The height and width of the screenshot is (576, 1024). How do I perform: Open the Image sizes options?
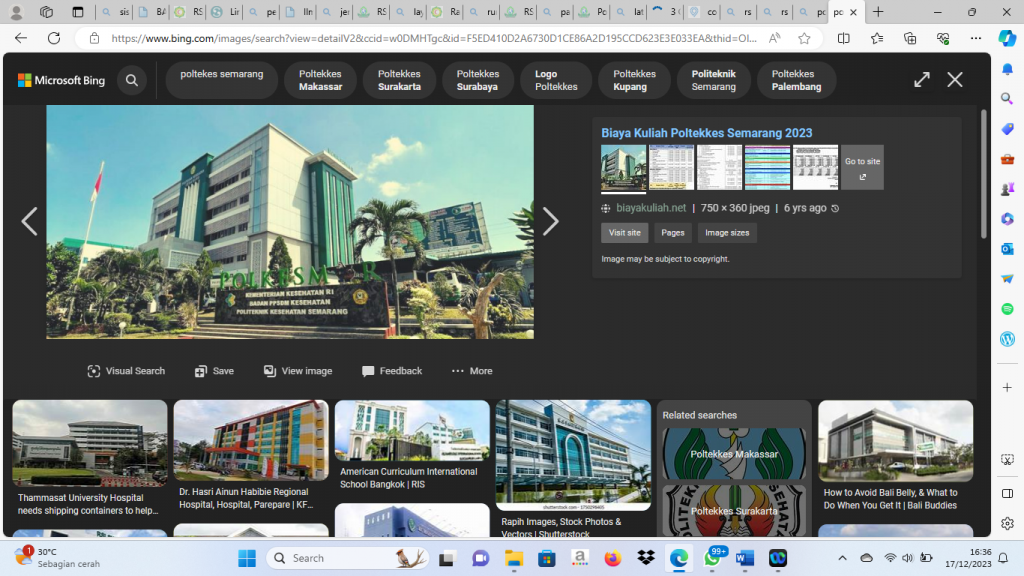click(726, 233)
